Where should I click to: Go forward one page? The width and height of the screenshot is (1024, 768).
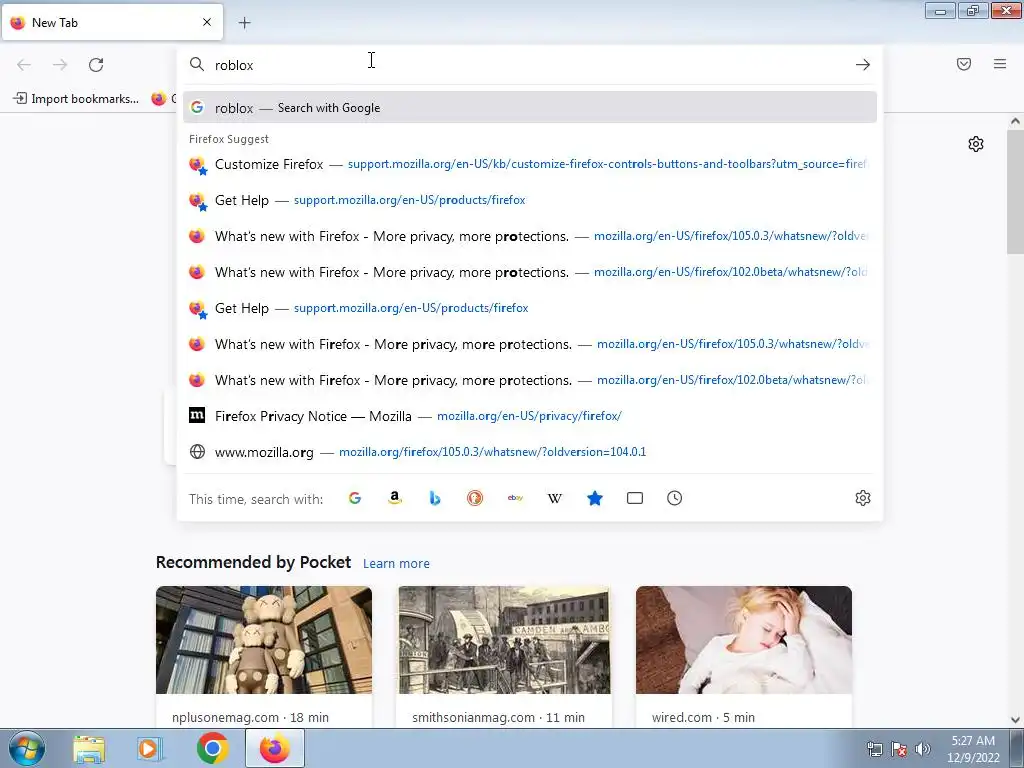[60, 65]
